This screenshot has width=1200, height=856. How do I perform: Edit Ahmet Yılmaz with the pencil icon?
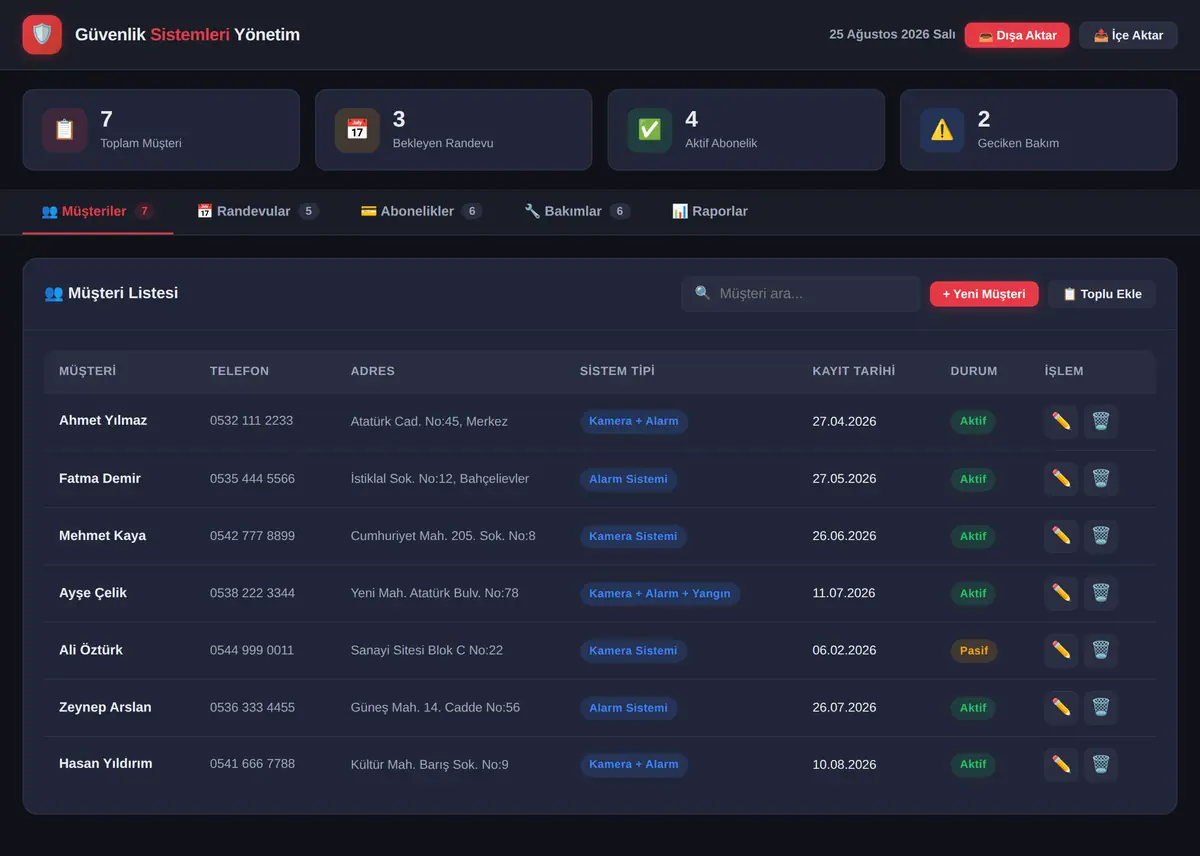click(1061, 421)
